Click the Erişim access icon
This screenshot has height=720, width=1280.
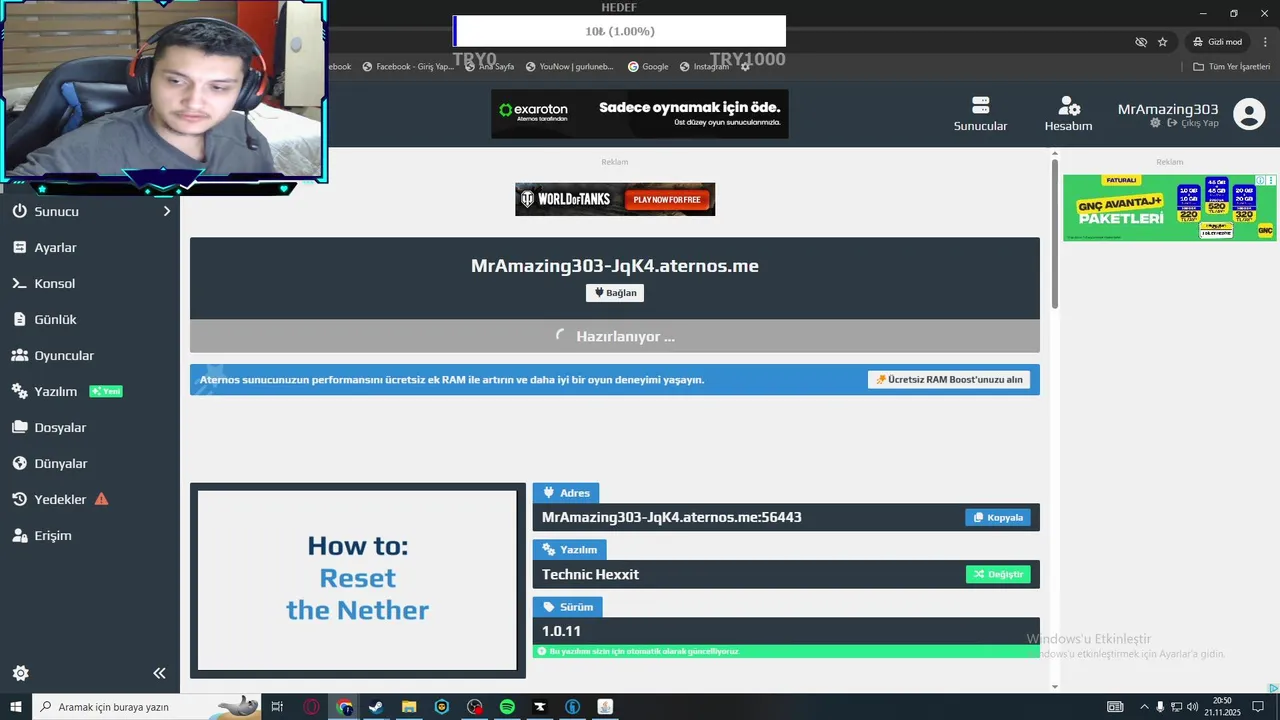(19, 535)
